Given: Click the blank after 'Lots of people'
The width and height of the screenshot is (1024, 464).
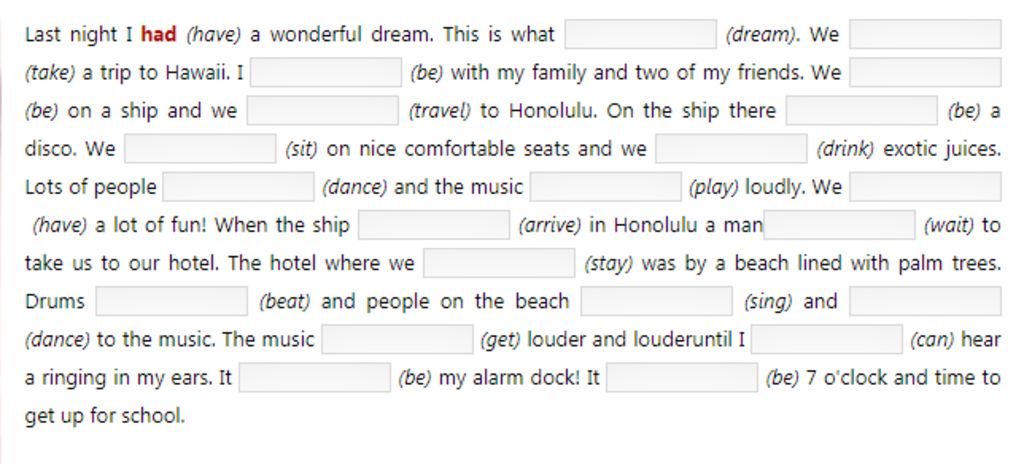Looking at the screenshot, I should click(238, 187).
